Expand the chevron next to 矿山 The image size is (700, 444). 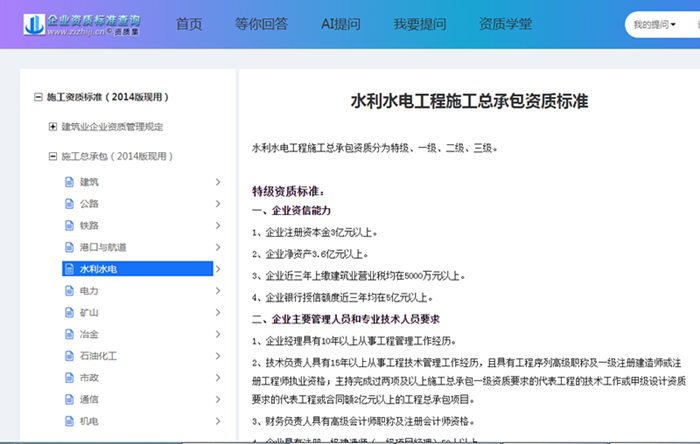tap(218, 312)
